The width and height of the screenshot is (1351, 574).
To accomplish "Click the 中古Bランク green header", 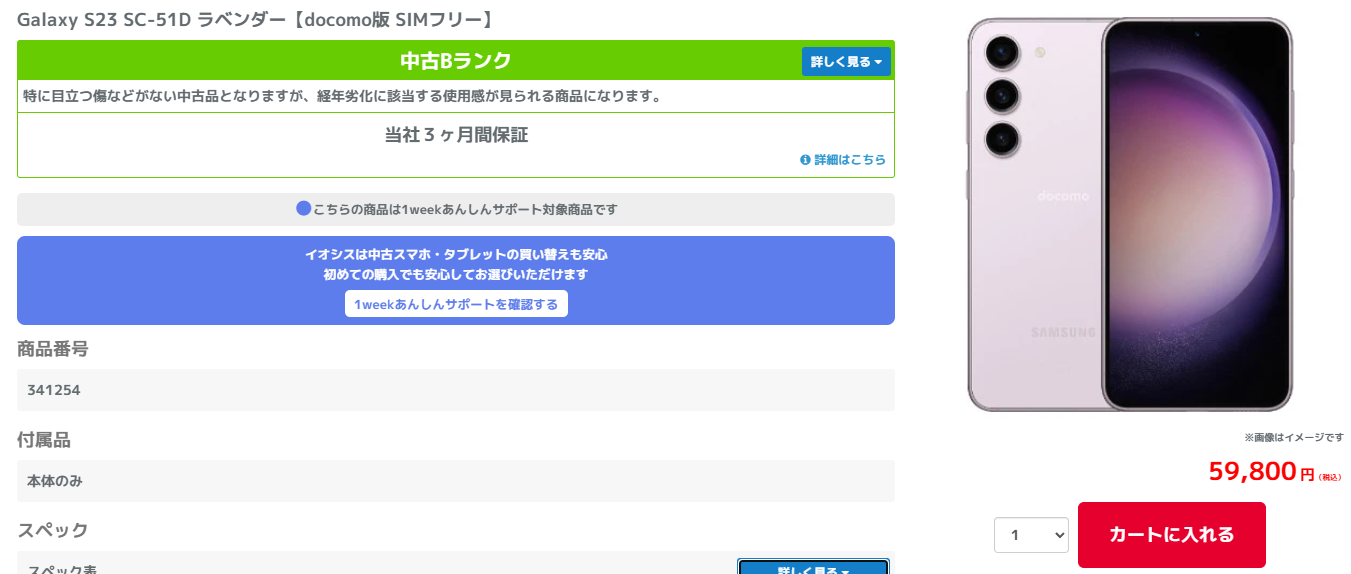I will point(455,61).
